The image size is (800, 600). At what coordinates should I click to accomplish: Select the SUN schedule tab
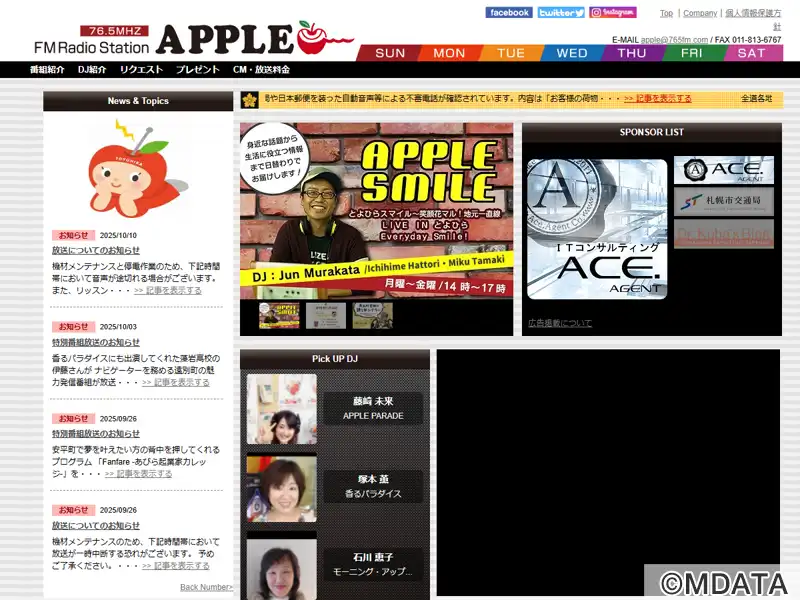[390, 53]
